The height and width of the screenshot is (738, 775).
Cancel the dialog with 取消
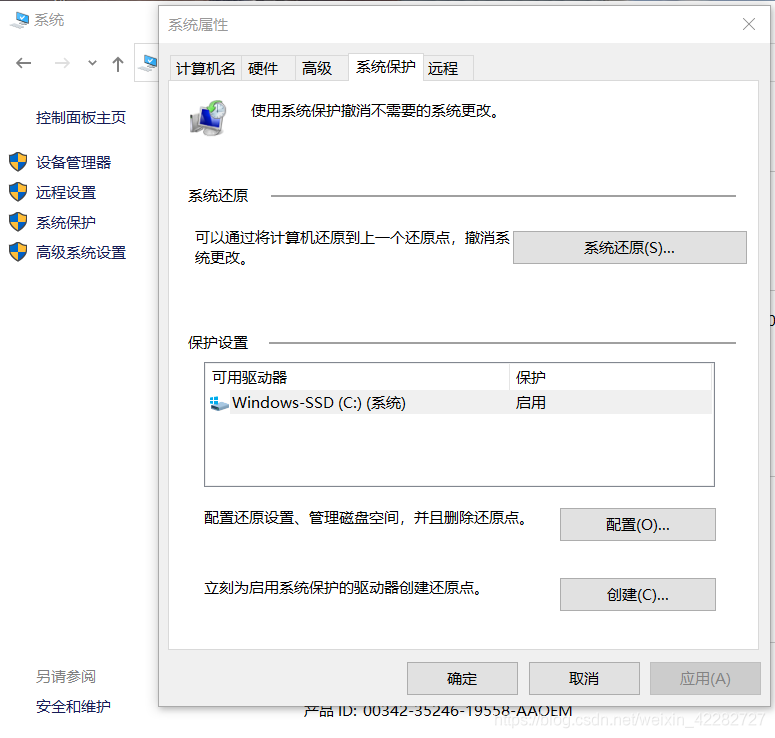[584, 679]
